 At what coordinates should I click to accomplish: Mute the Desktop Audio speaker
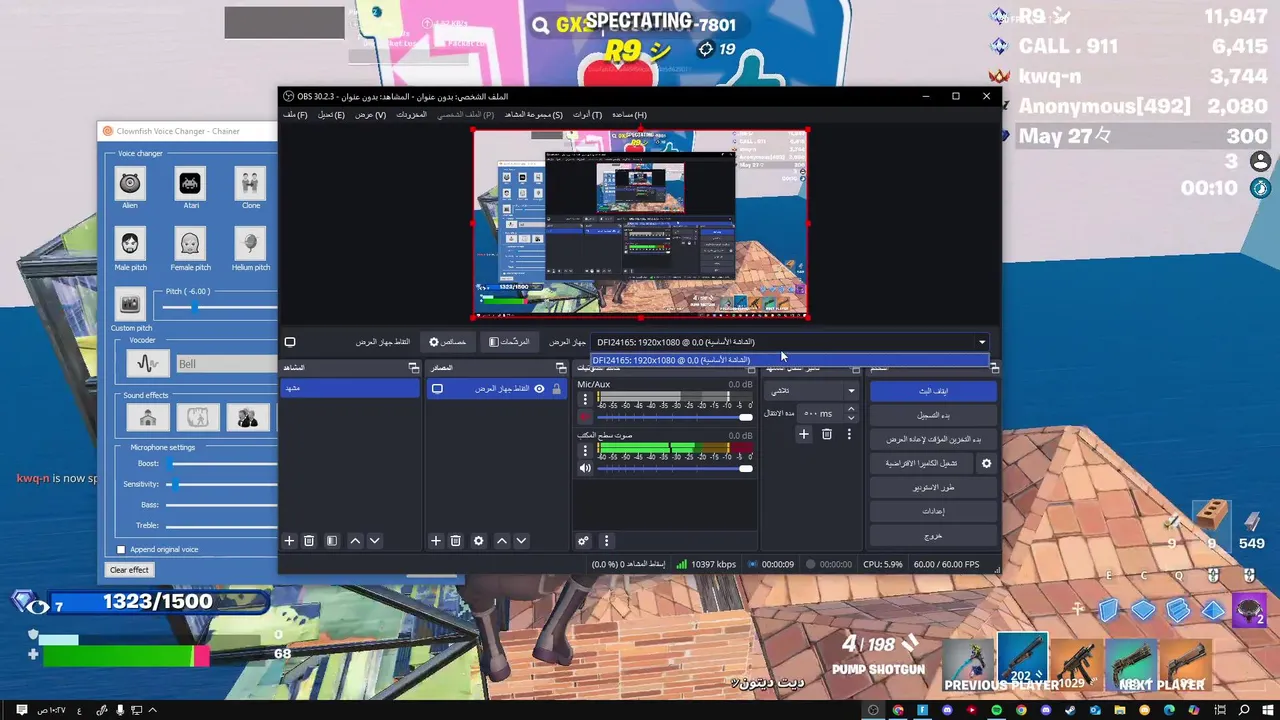[585, 468]
